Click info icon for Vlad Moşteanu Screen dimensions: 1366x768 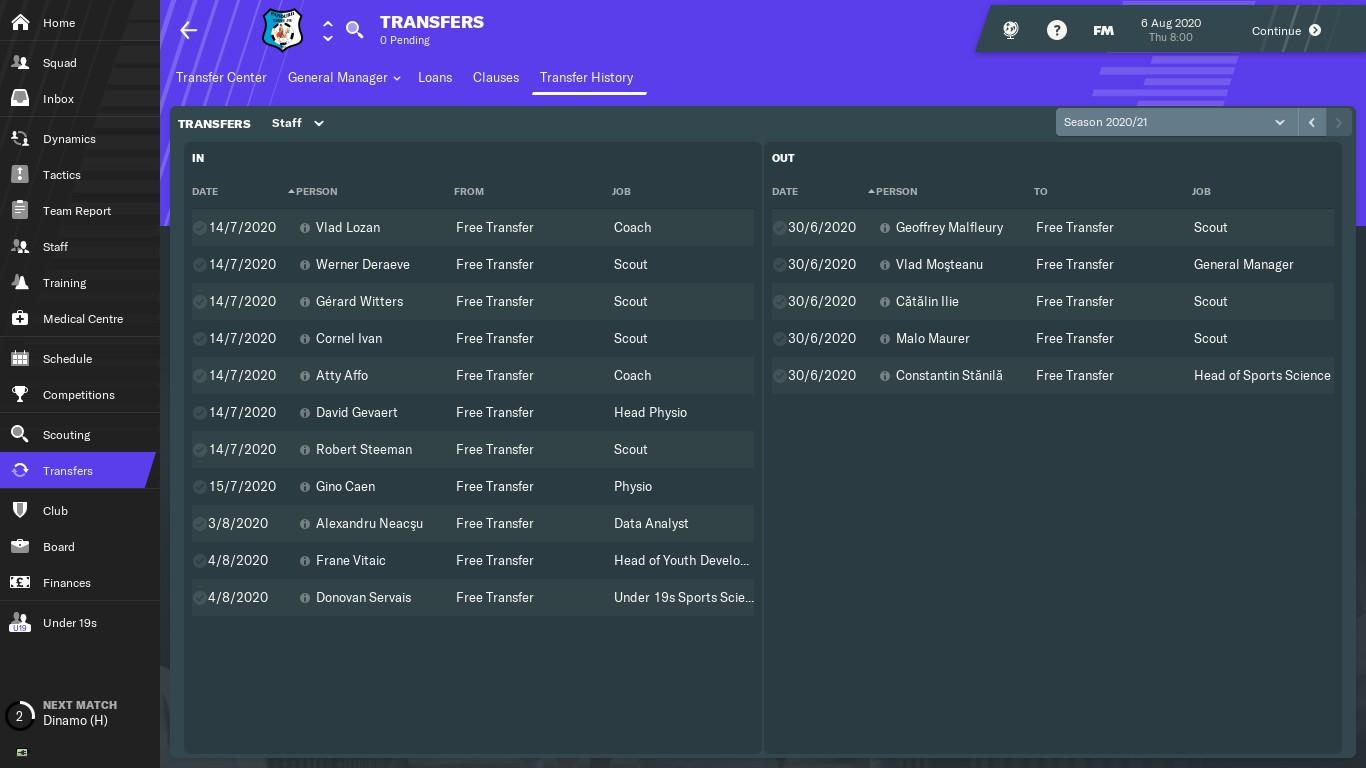[885, 265]
